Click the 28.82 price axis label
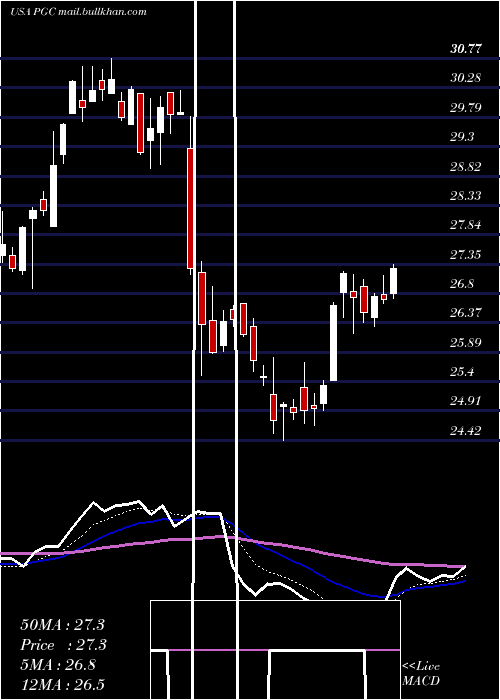 click(x=466, y=167)
